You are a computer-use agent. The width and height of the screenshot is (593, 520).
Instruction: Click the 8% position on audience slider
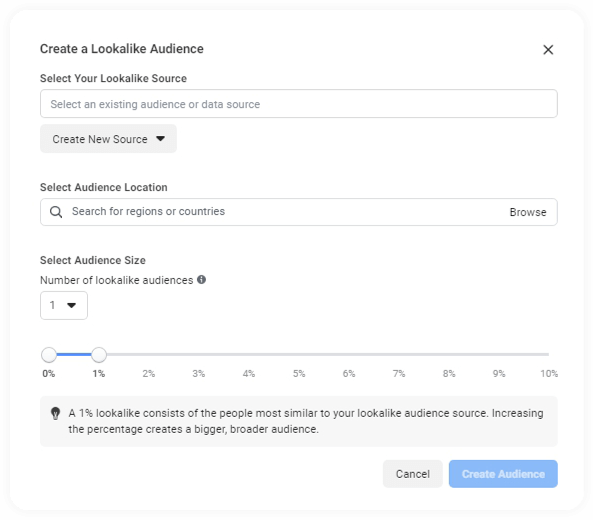coord(449,355)
